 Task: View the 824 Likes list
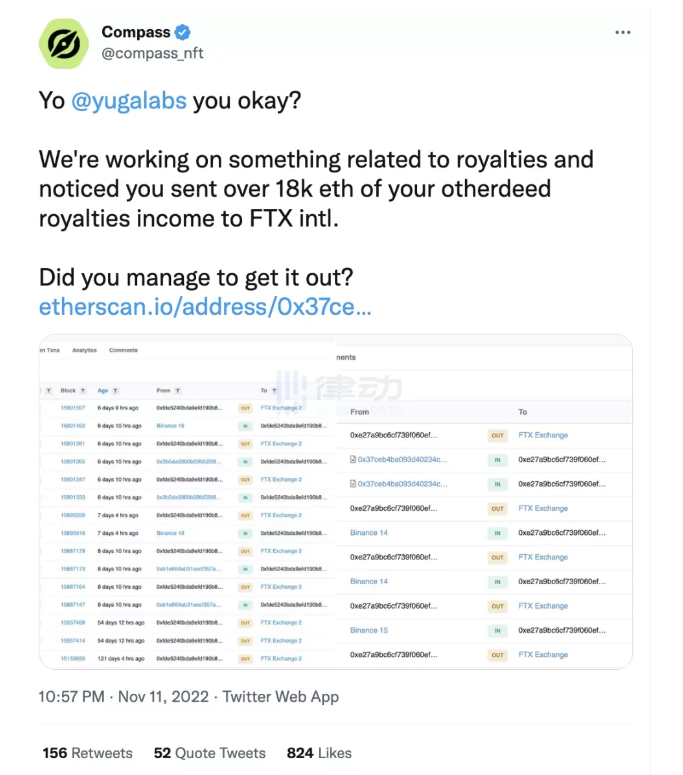pyautogui.click(x=319, y=753)
